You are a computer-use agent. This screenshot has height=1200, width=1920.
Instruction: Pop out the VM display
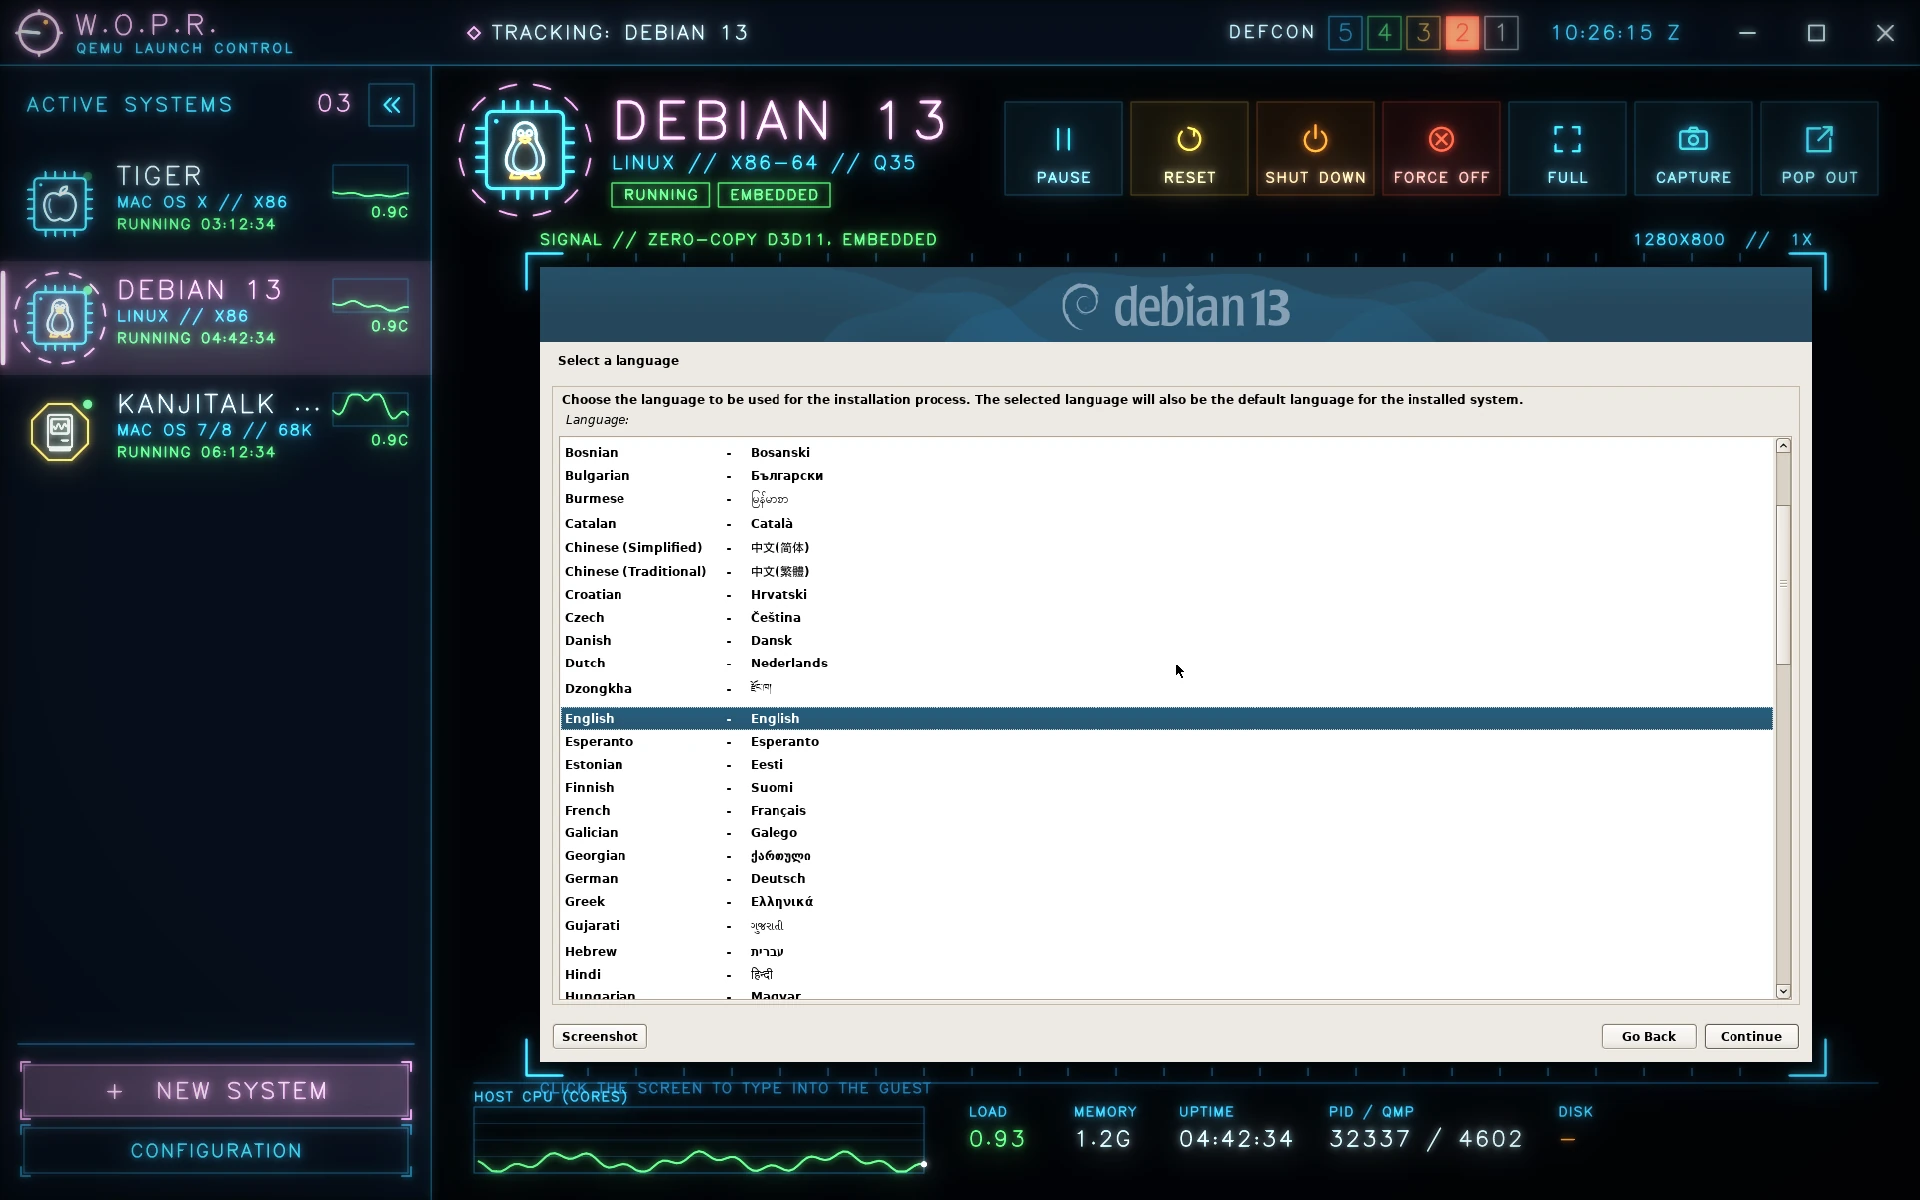(1819, 149)
